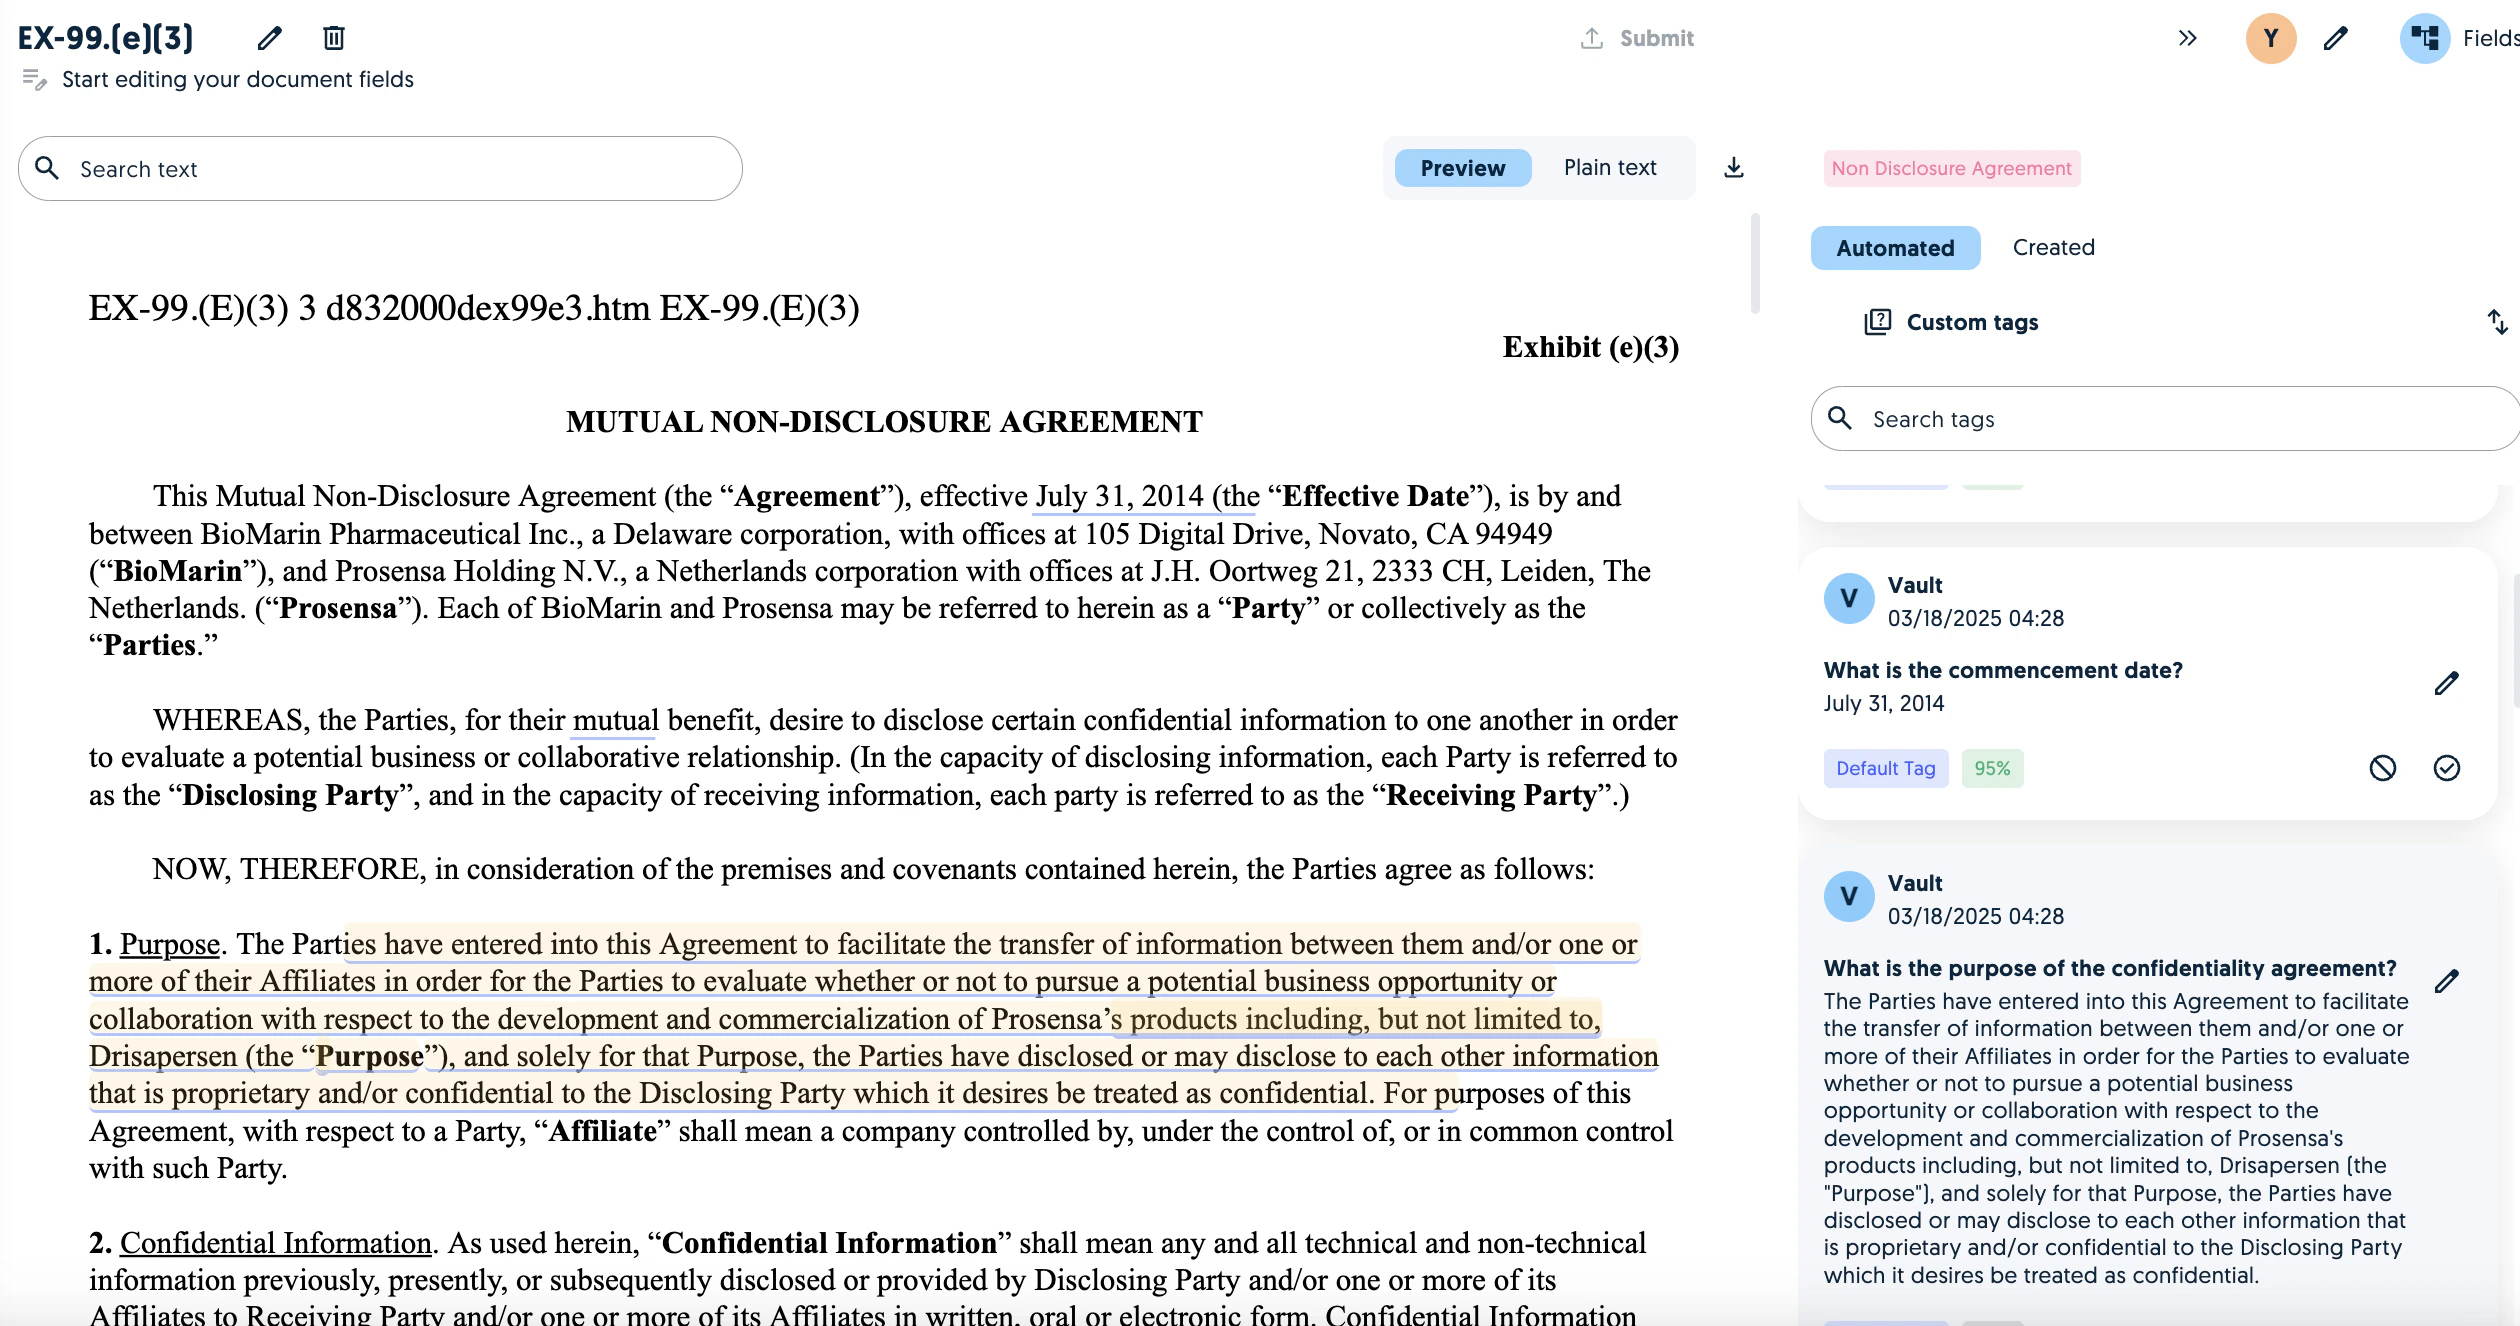Click Start editing your document fields text
This screenshot has width=2520, height=1326.
coord(238,79)
